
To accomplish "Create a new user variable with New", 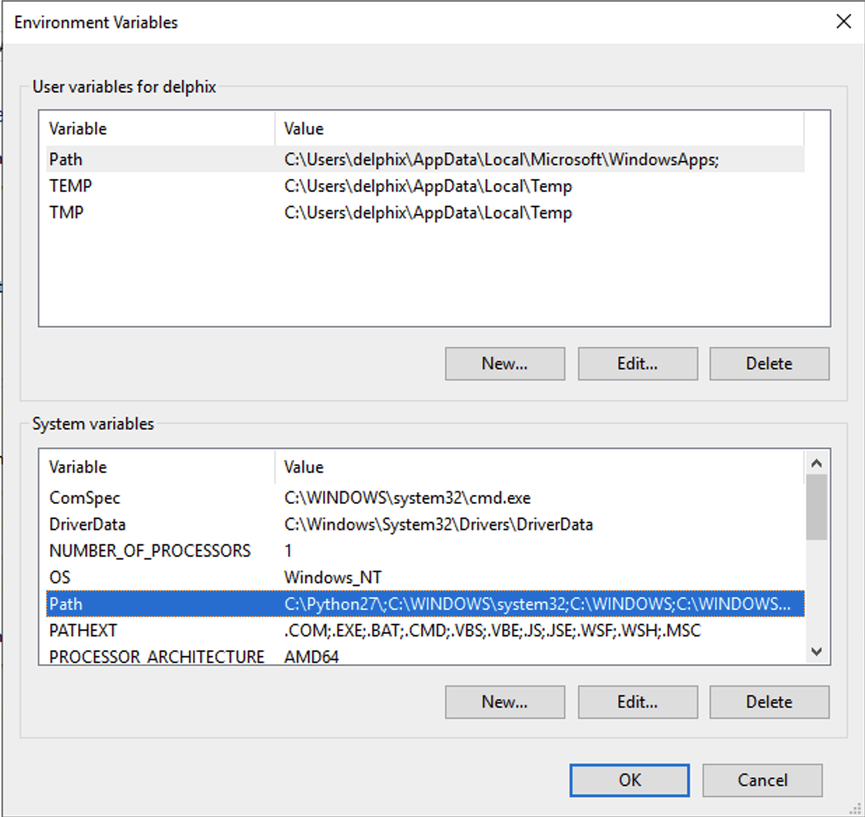I will [504, 363].
